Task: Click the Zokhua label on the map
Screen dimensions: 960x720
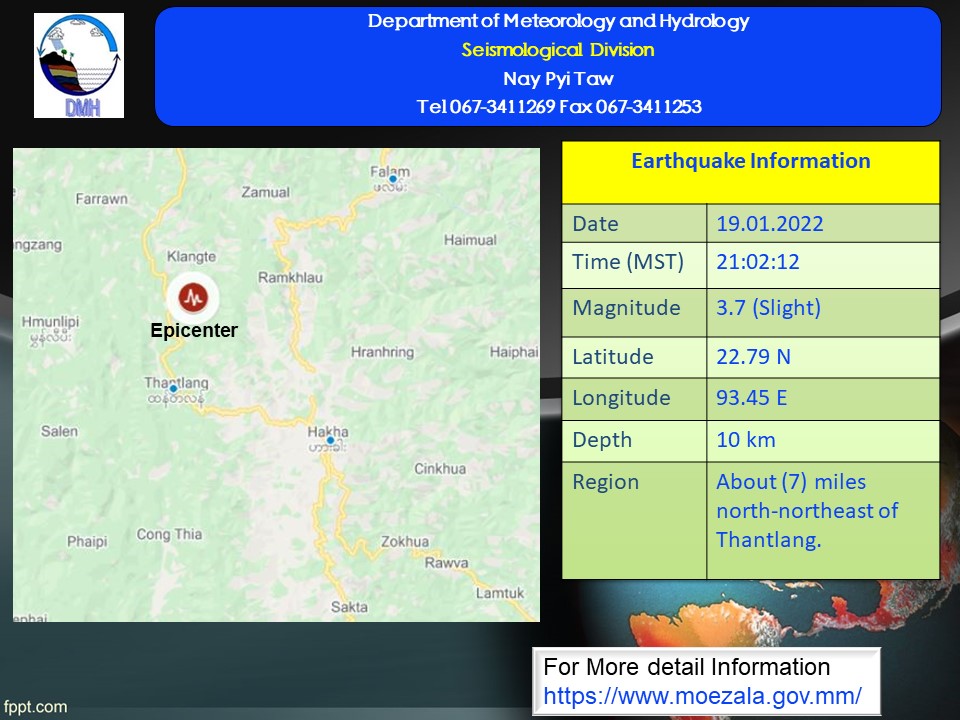Action: 405,542
